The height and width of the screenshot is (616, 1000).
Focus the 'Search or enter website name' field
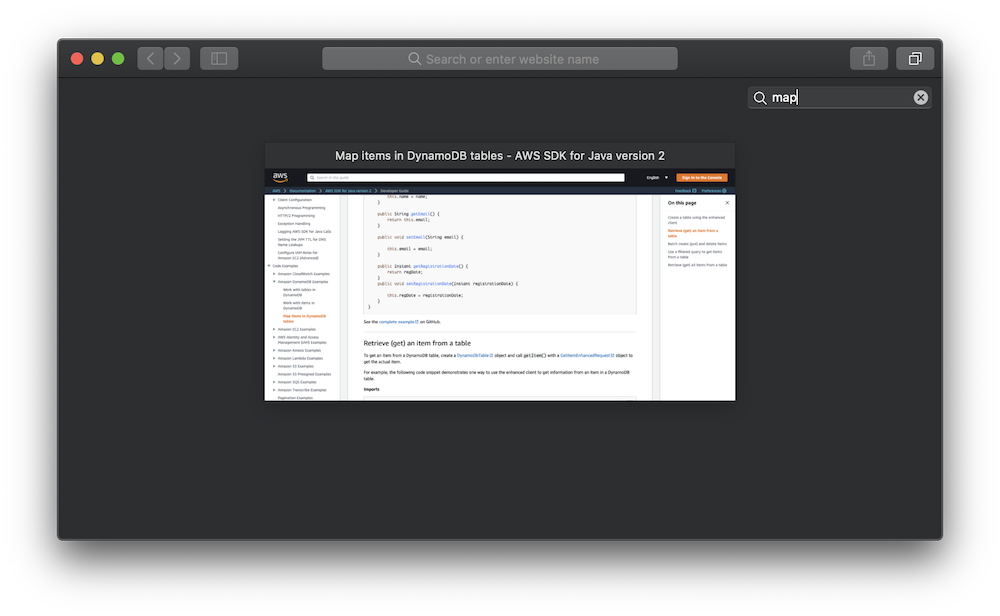500,59
